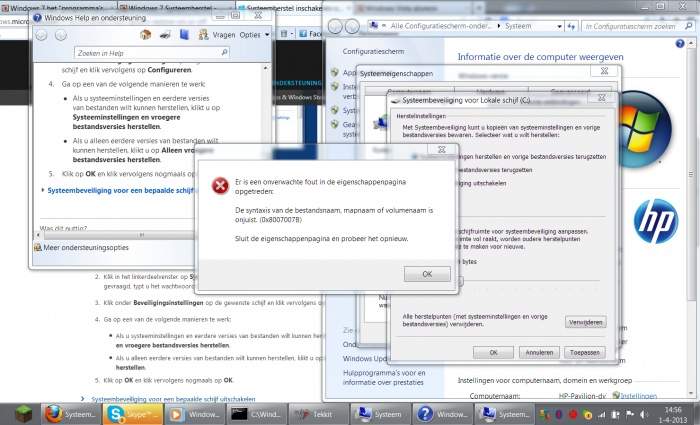Go back in Control Panel Systeem window

click(x=335, y=26)
